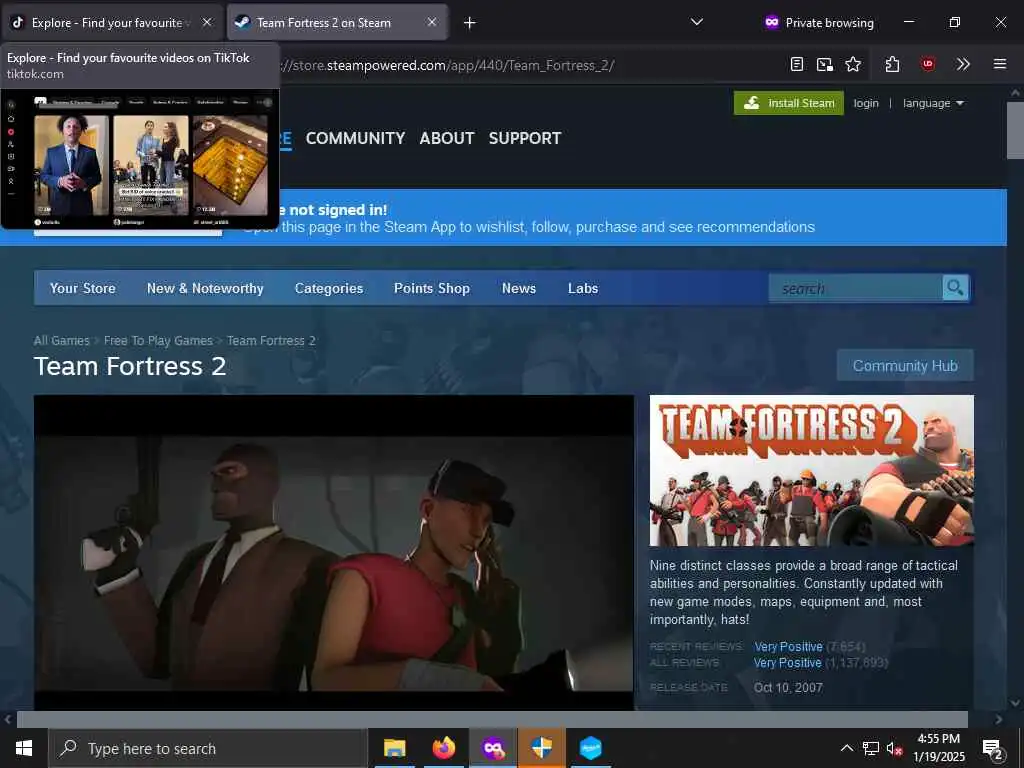Launch Firefox from the taskbar
The image size is (1024, 768).
pyautogui.click(x=444, y=748)
